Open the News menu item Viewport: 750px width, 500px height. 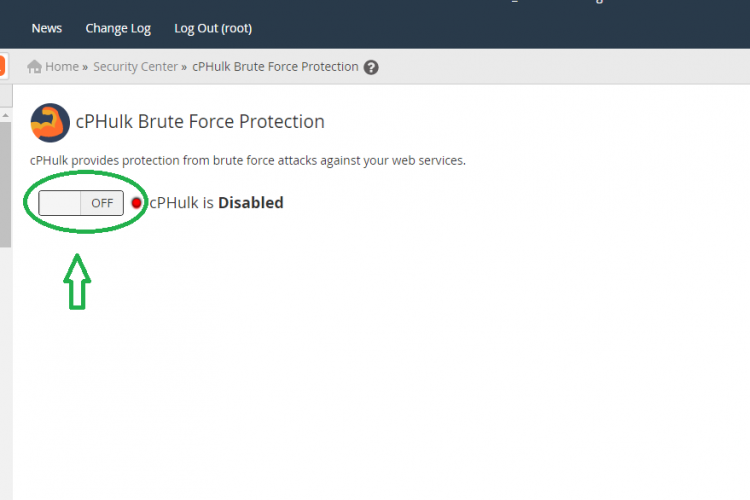pyautogui.click(x=46, y=28)
